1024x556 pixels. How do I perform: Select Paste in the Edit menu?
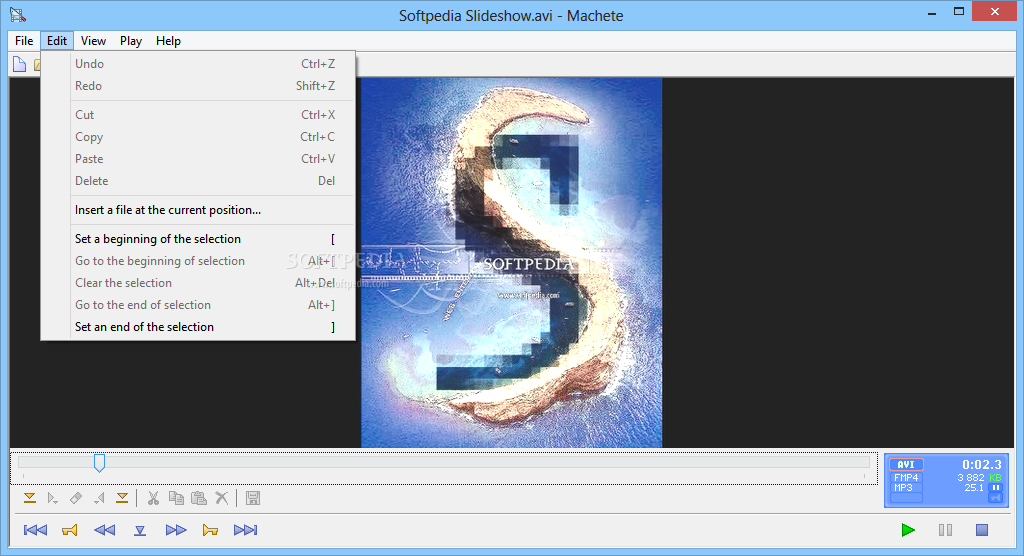pos(199,159)
